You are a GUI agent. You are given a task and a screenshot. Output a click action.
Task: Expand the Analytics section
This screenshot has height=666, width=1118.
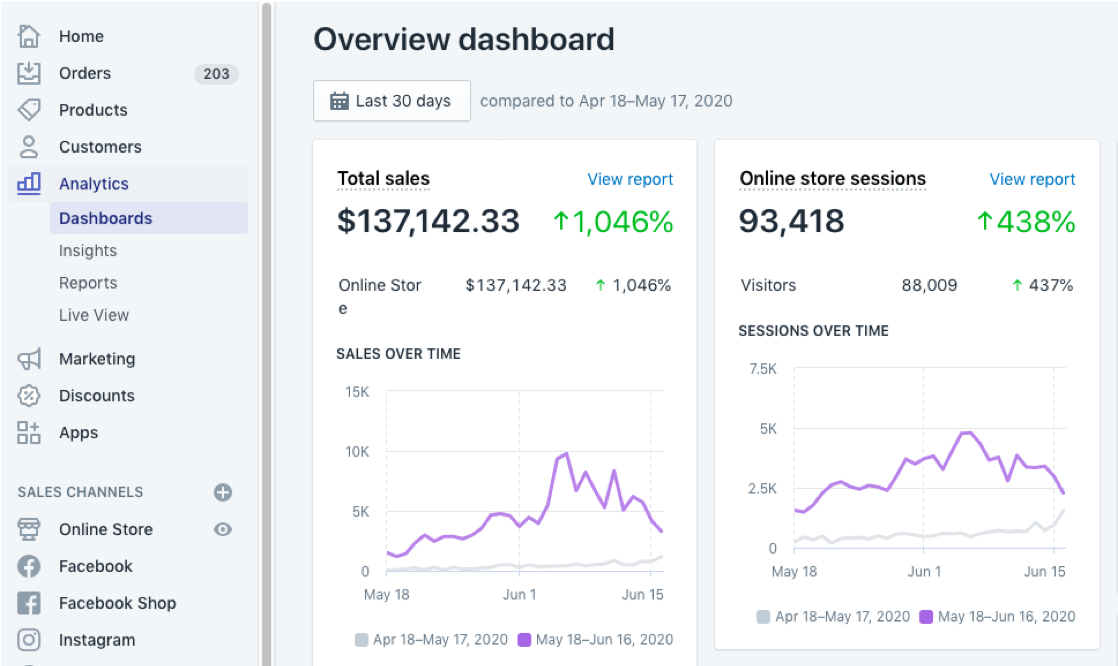(95, 183)
